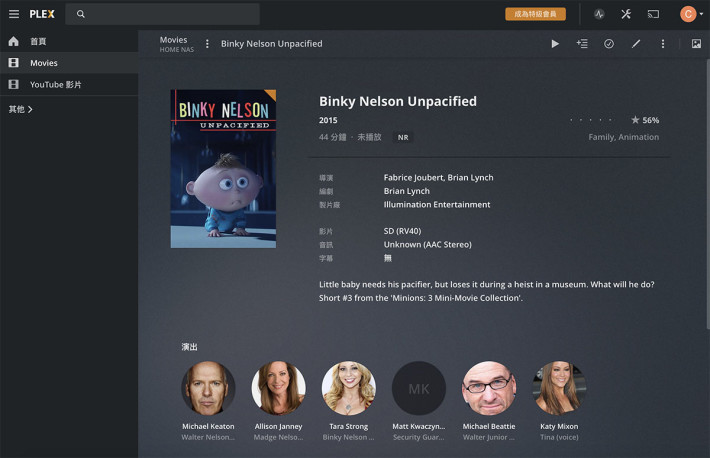This screenshot has width=710, height=458.
Task: Add the movie to the play queue
Action: click(582, 43)
